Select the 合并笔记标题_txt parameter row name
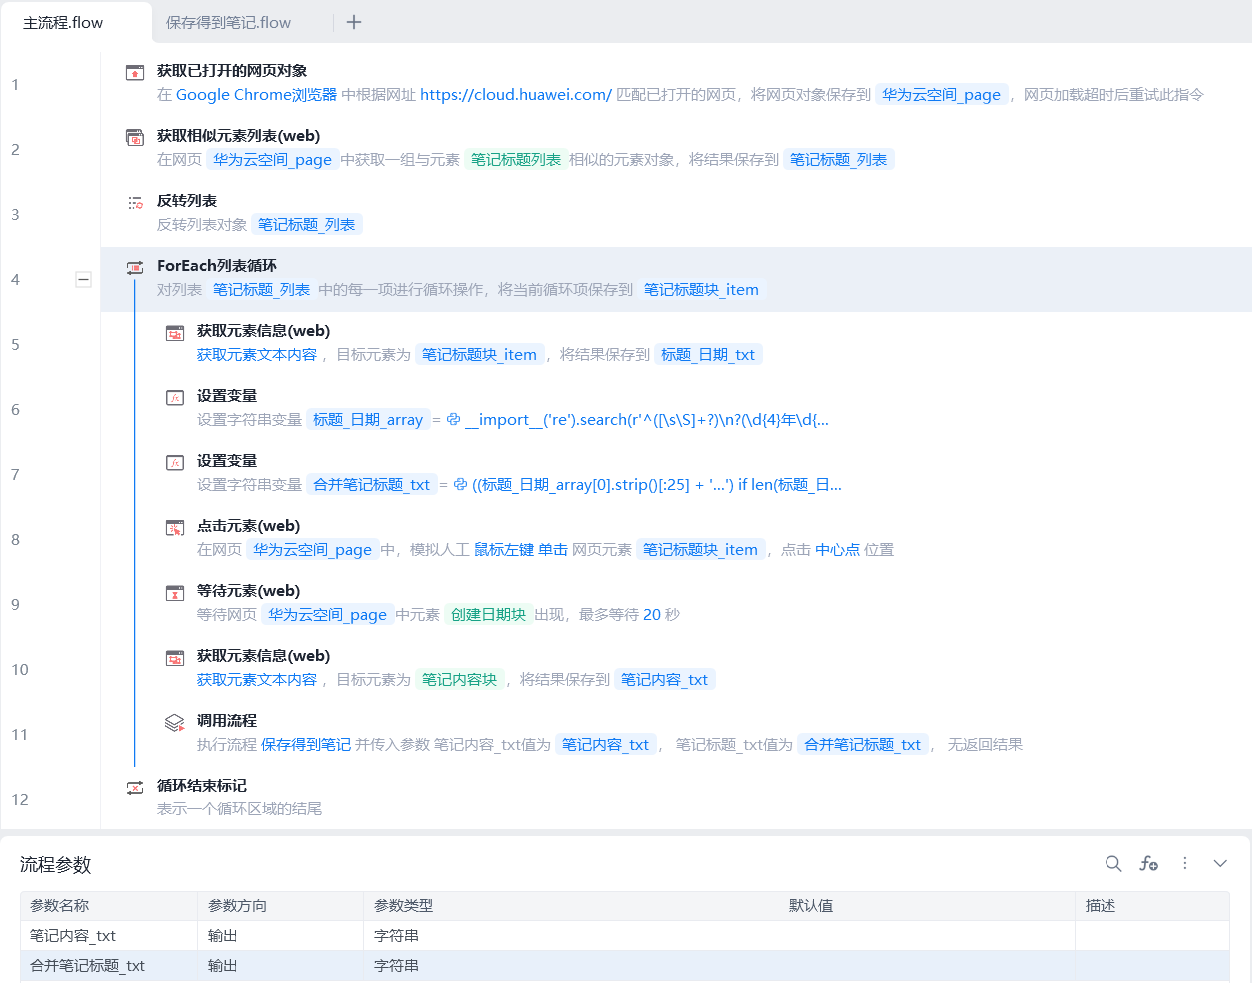 tap(88, 965)
